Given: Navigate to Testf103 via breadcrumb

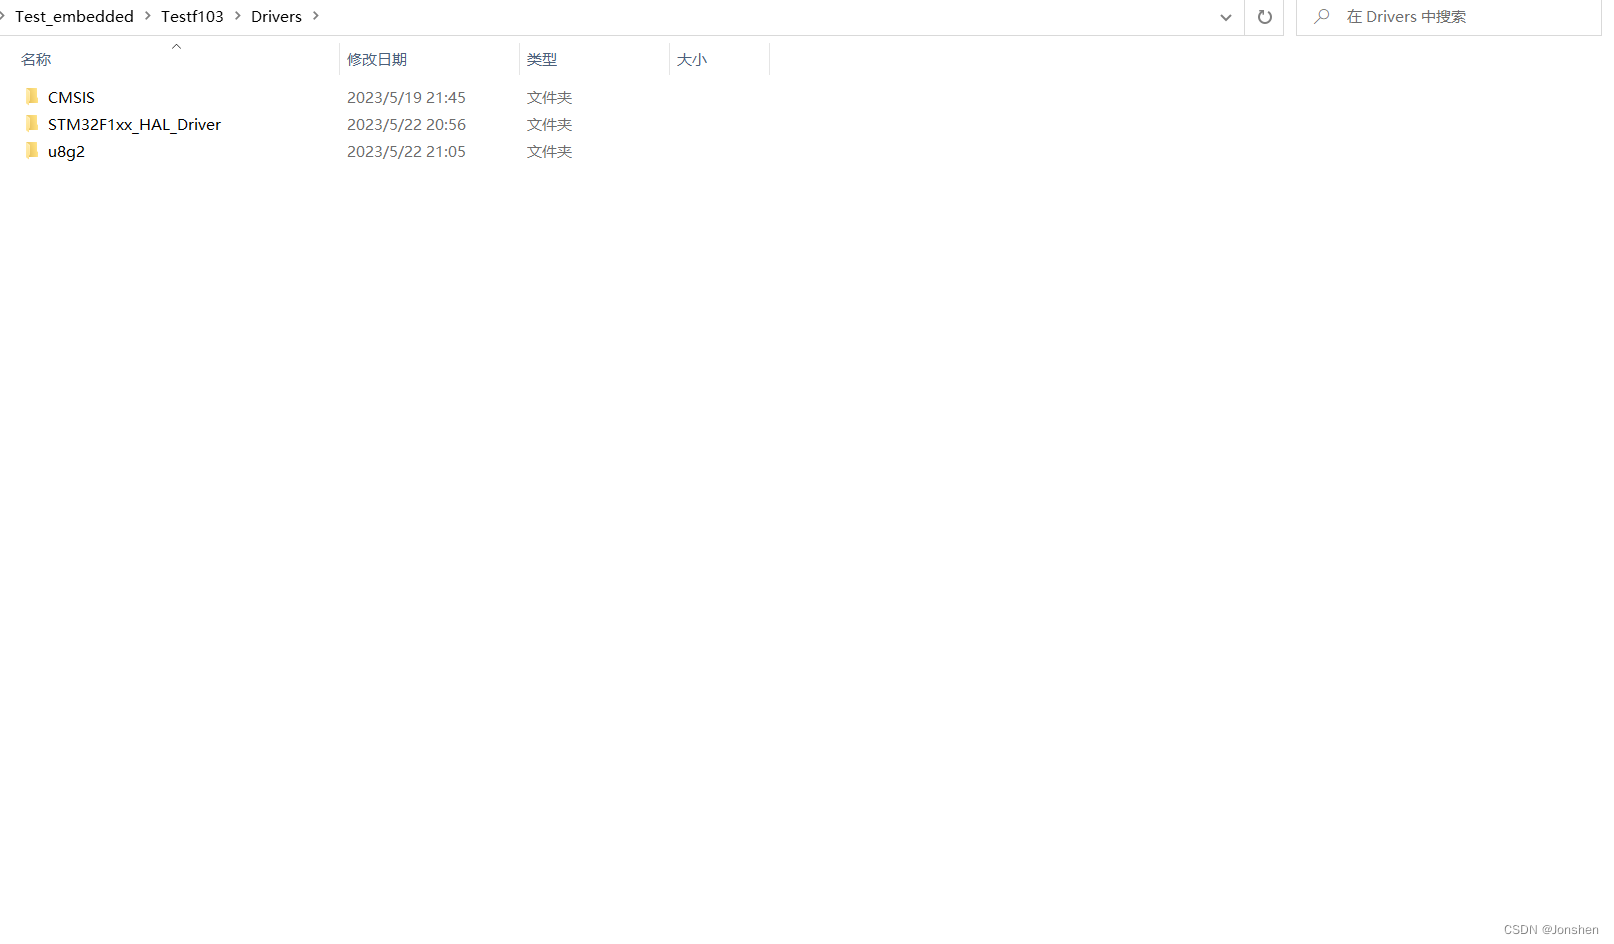Looking at the screenshot, I should point(192,16).
